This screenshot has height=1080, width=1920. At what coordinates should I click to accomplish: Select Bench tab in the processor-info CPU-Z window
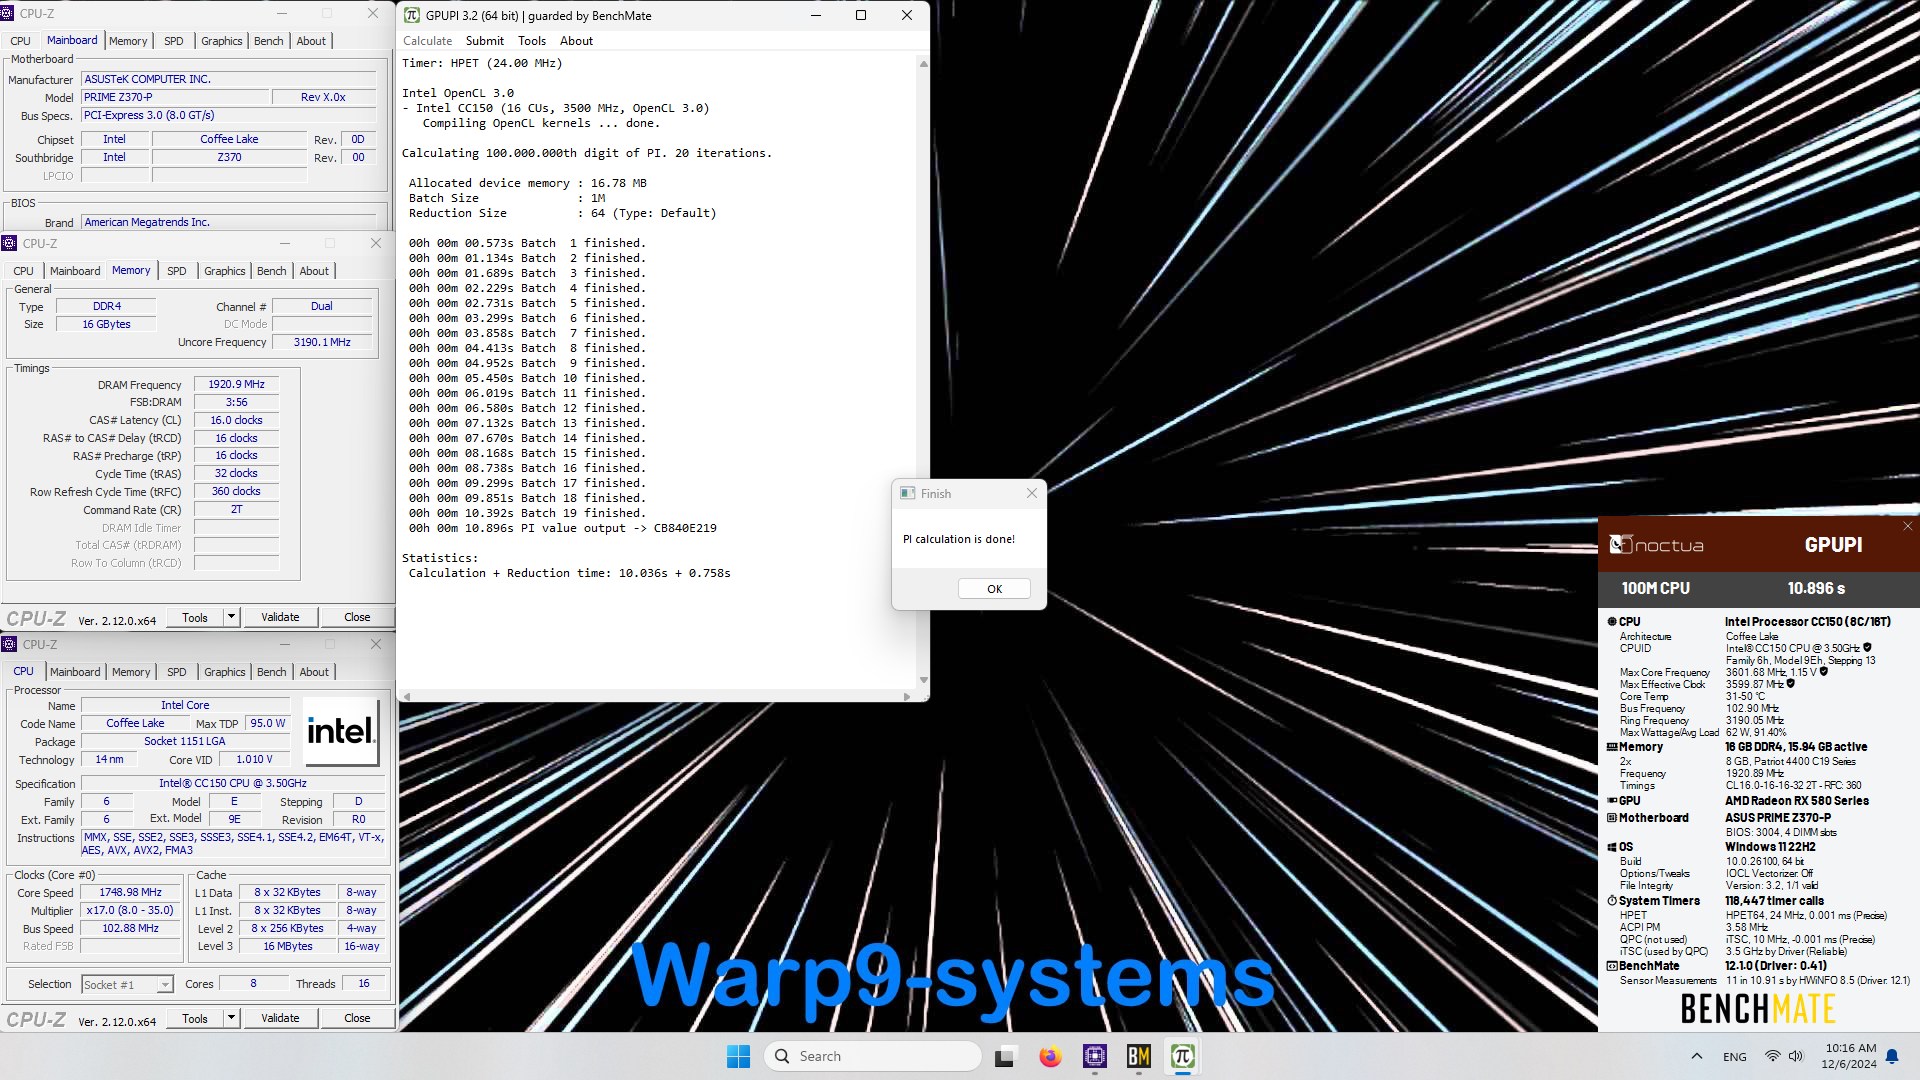[x=272, y=672]
